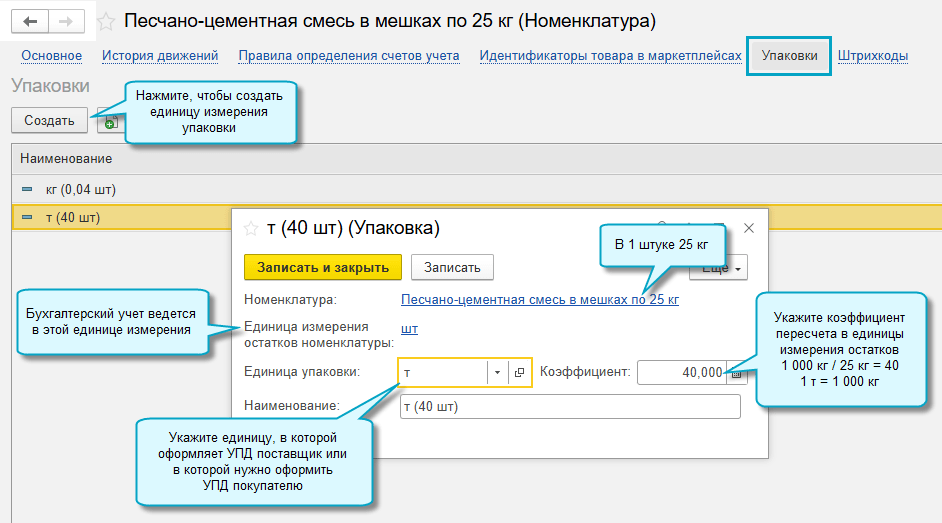The image size is (942, 523).
Task: Star the nomenclature item as favorite
Action: coord(105,21)
